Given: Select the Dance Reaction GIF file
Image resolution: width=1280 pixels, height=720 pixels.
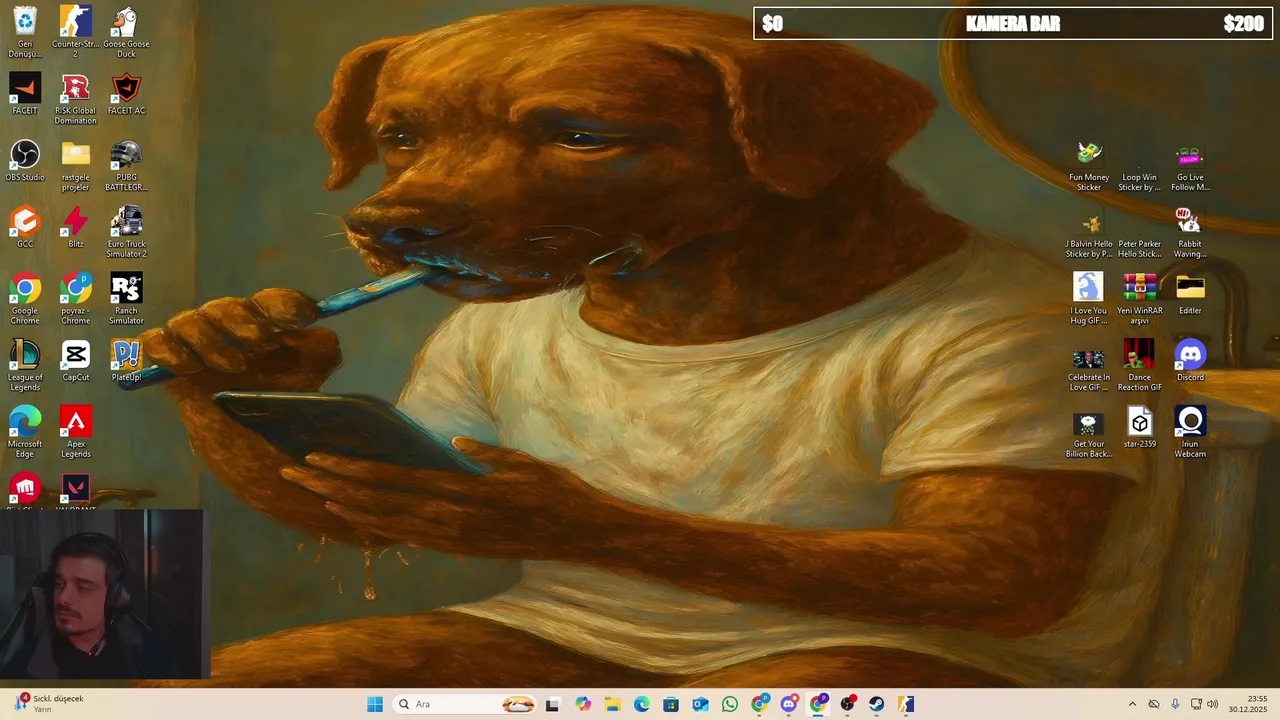Looking at the screenshot, I should point(1139,365).
